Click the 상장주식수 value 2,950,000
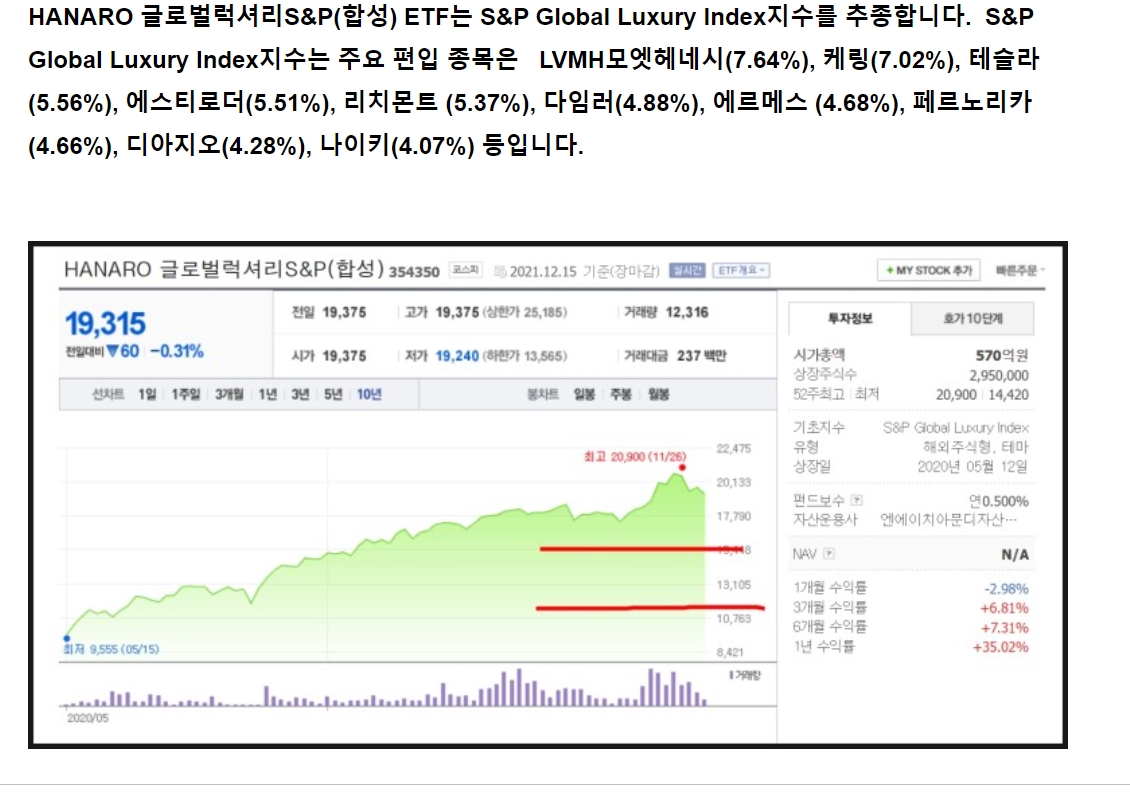Viewport: 1130px width, 801px height. pyautogui.click(x=999, y=375)
